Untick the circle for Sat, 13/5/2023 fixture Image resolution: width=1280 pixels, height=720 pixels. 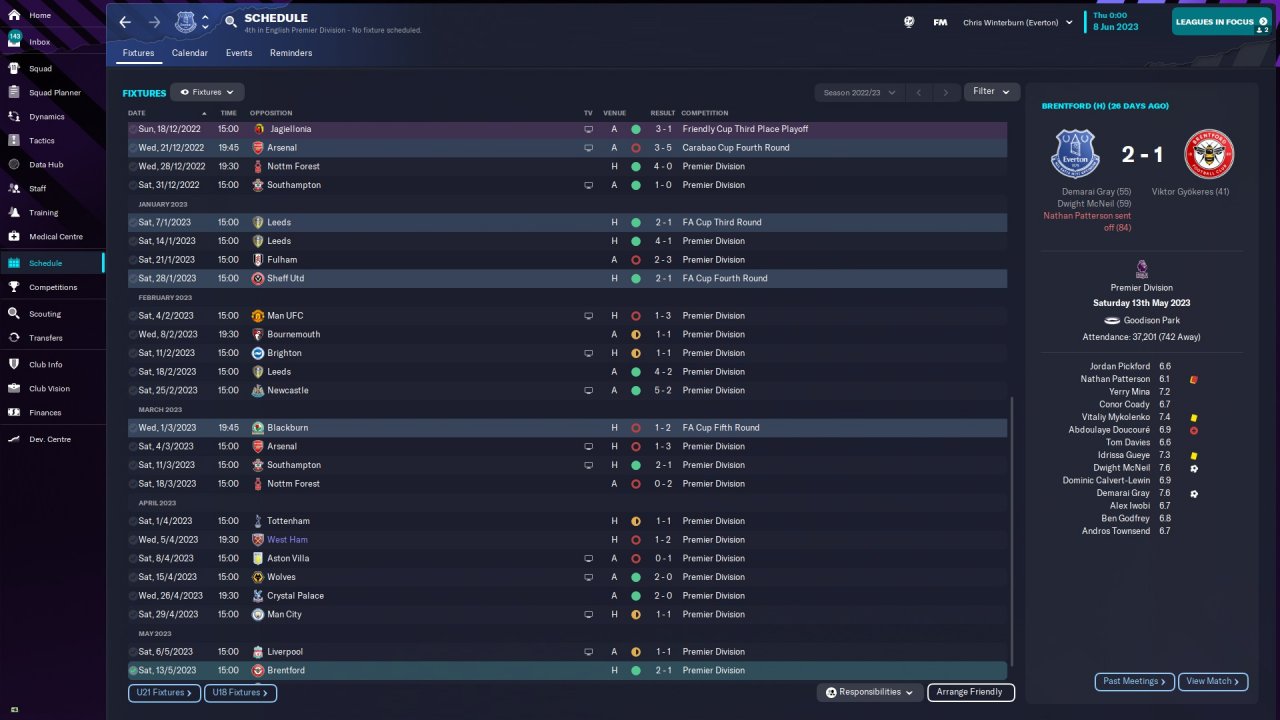pyautogui.click(x=133, y=671)
